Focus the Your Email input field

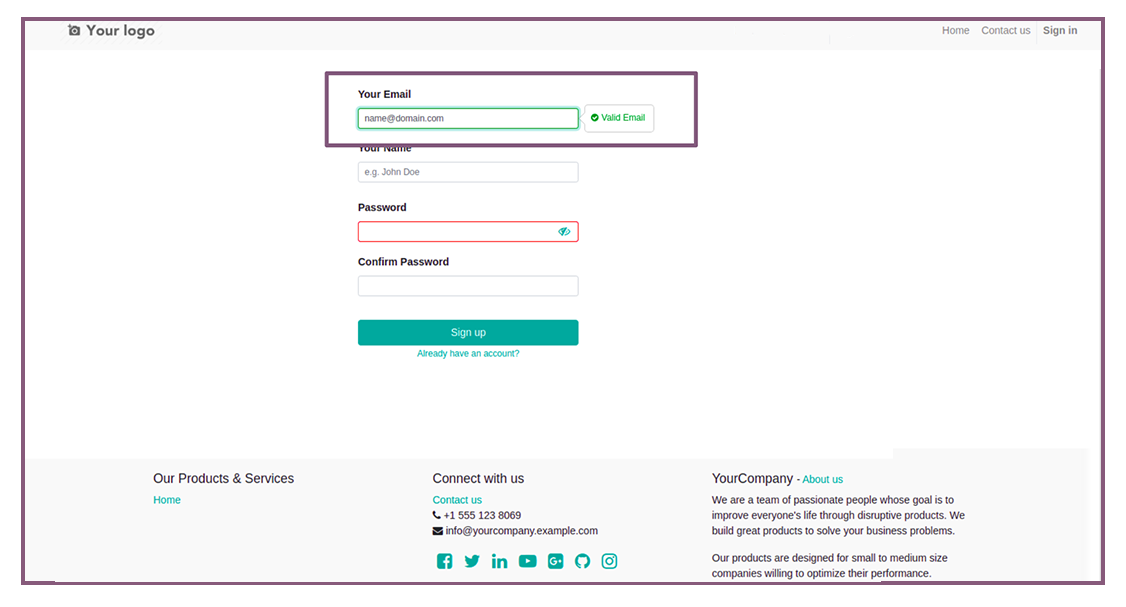coord(468,119)
